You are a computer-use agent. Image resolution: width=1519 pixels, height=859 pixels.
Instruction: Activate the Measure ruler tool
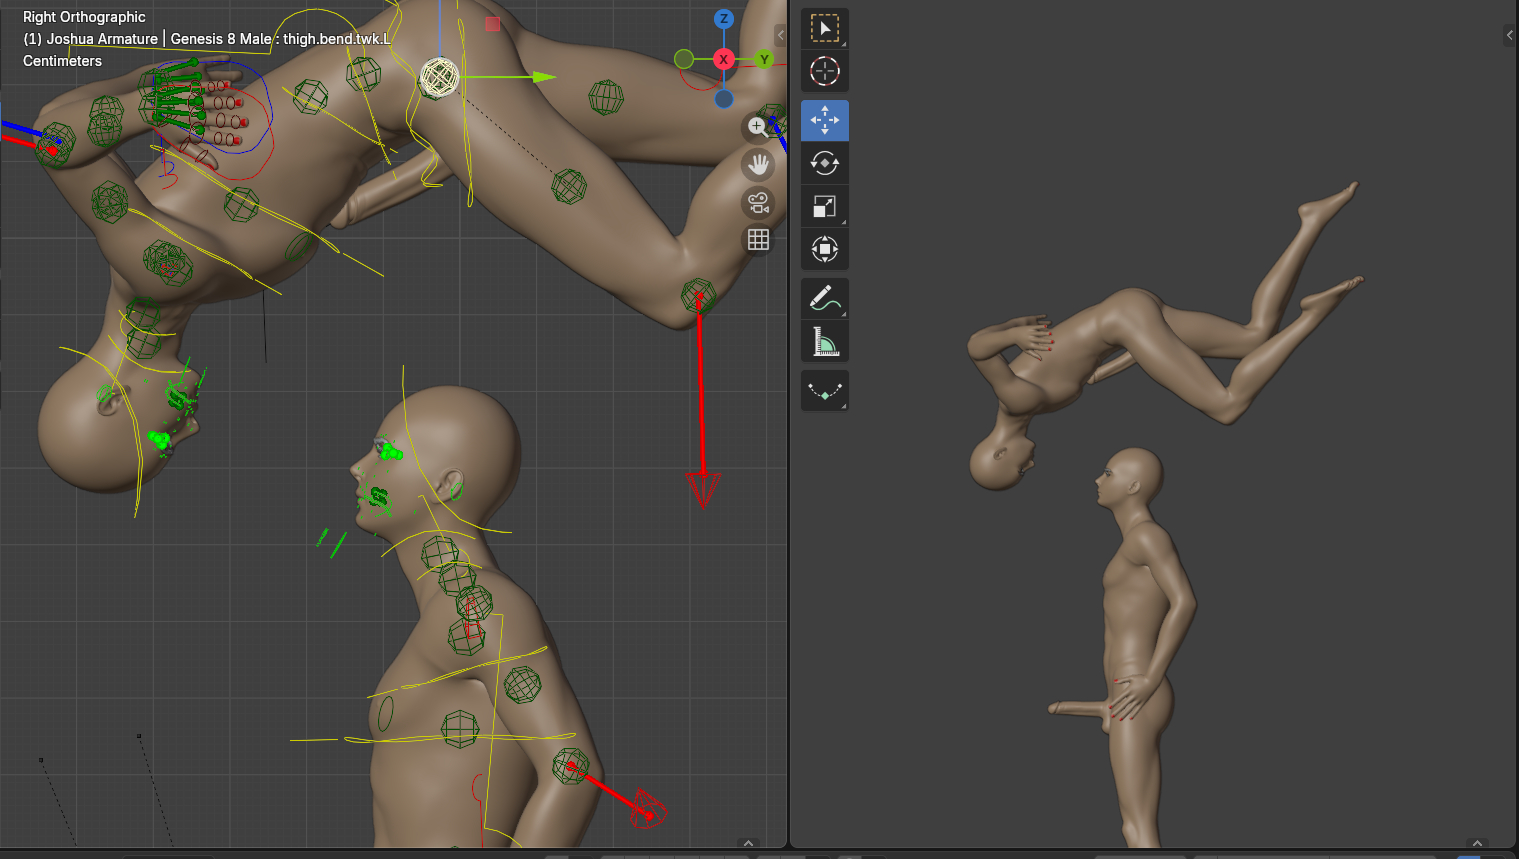pyautogui.click(x=824, y=342)
